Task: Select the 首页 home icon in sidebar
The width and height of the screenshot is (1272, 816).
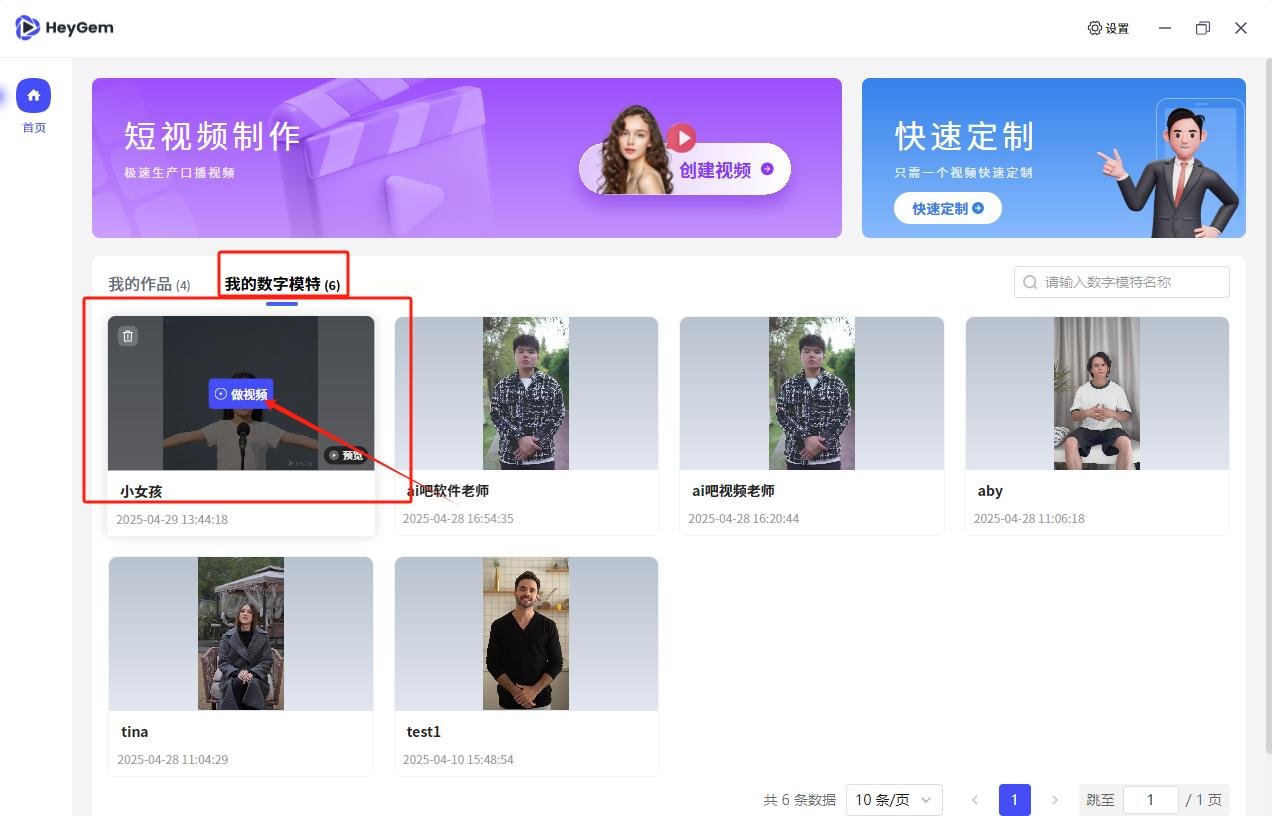Action: coord(34,93)
